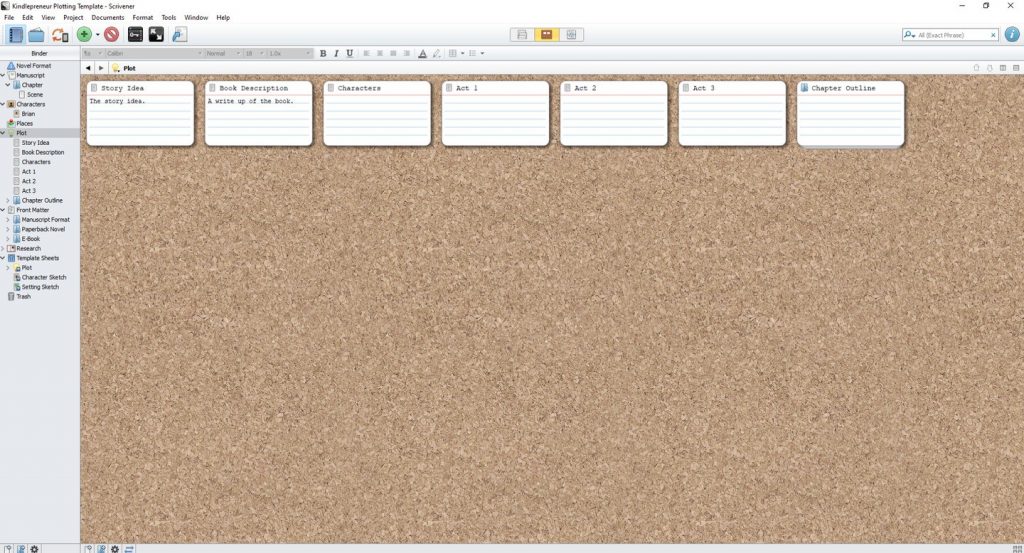Open the 1.0x line spacing dropdown
1024x553 pixels.
[x=289, y=54]
